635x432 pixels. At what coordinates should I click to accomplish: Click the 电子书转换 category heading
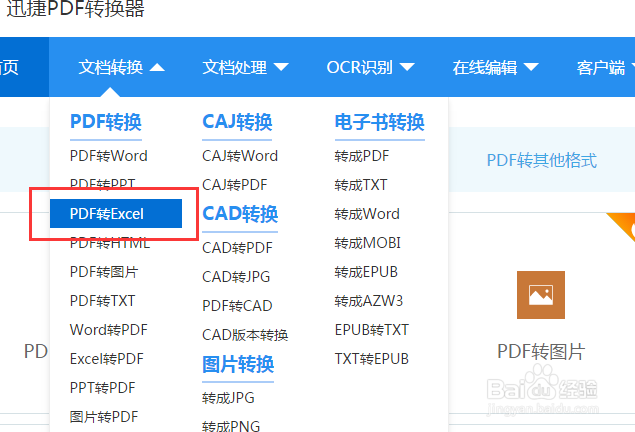(x=379, y=122)
